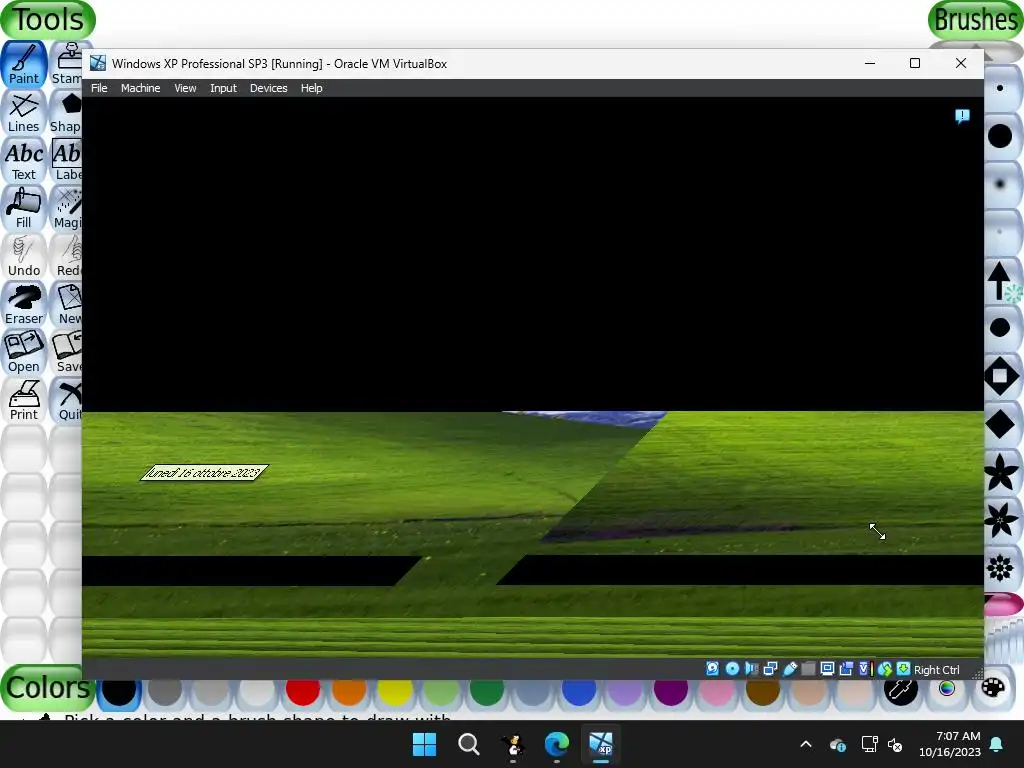The width and height of the screenshot is (1024, 768).
Task: Click the network adapters icon in VirtualBox status bar
Action: [771, 669]
